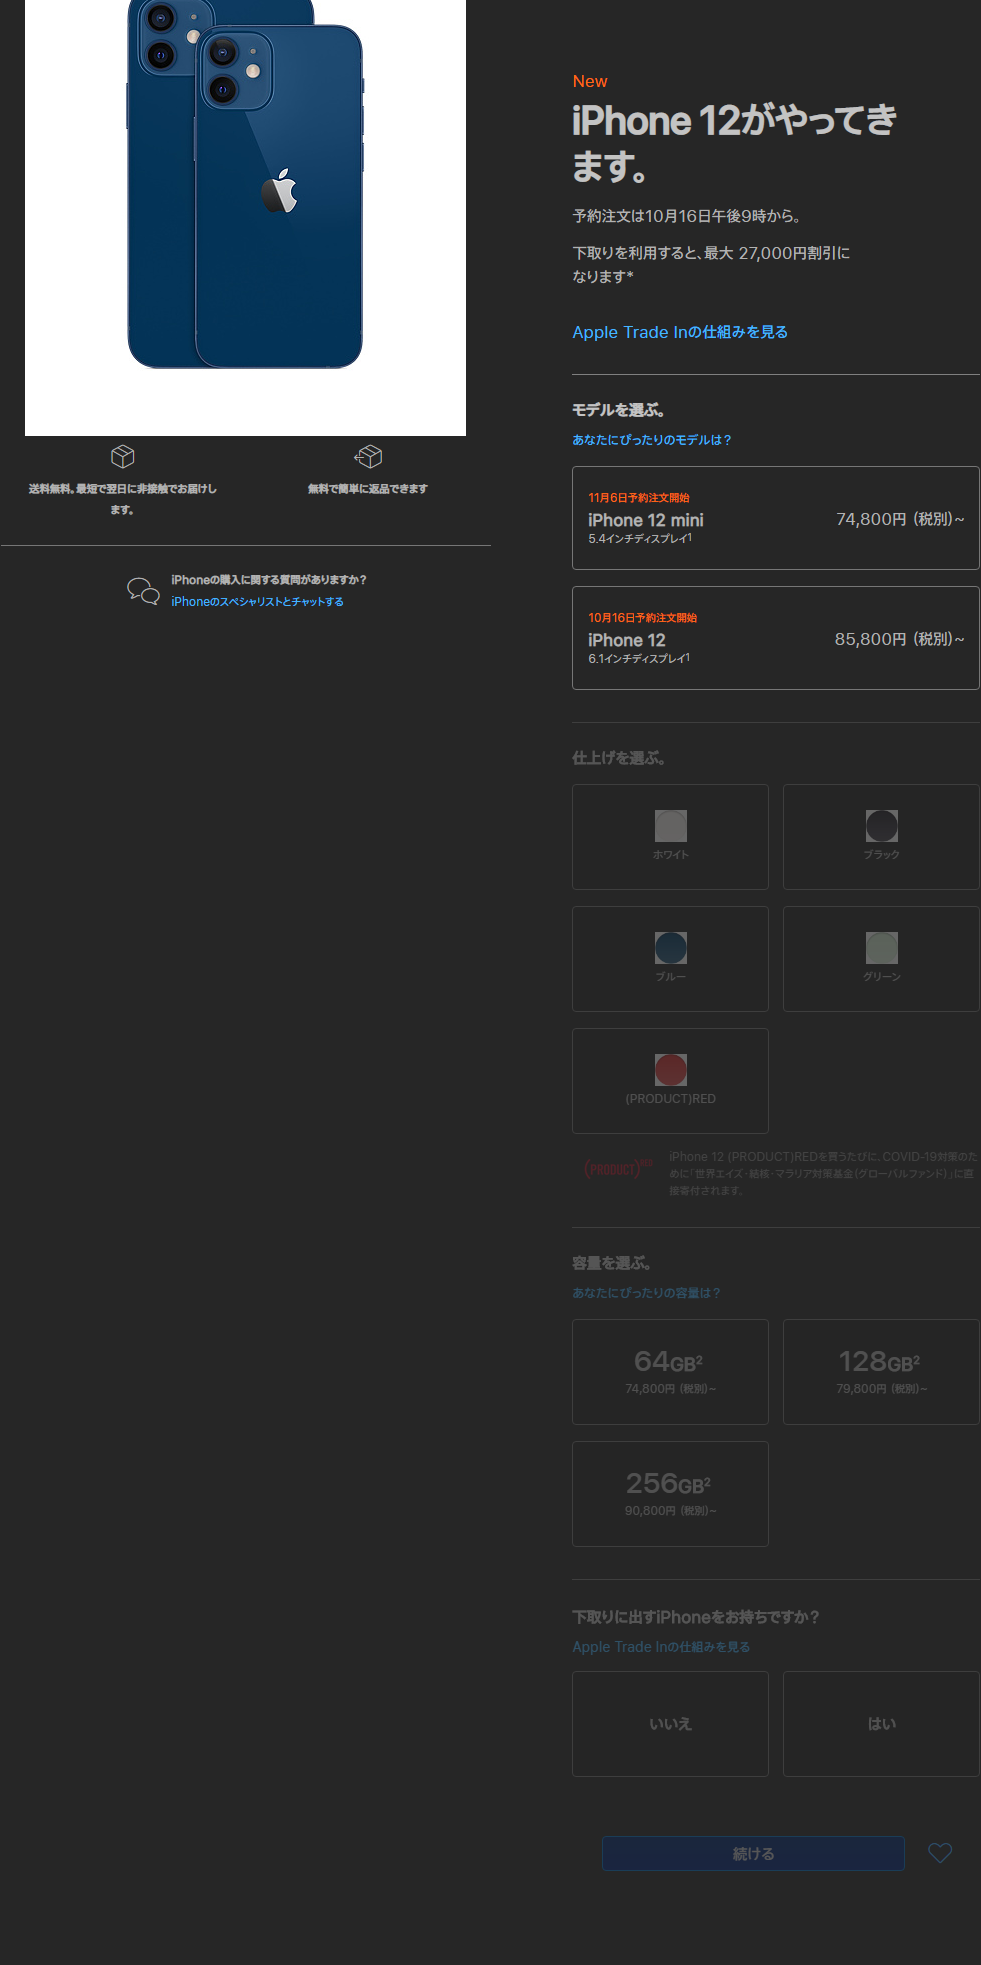Choose the ブルー finish
Image resolution: width=981 pixels, height=1965 pixels.
pyautogui.click(x=670, y=959)
